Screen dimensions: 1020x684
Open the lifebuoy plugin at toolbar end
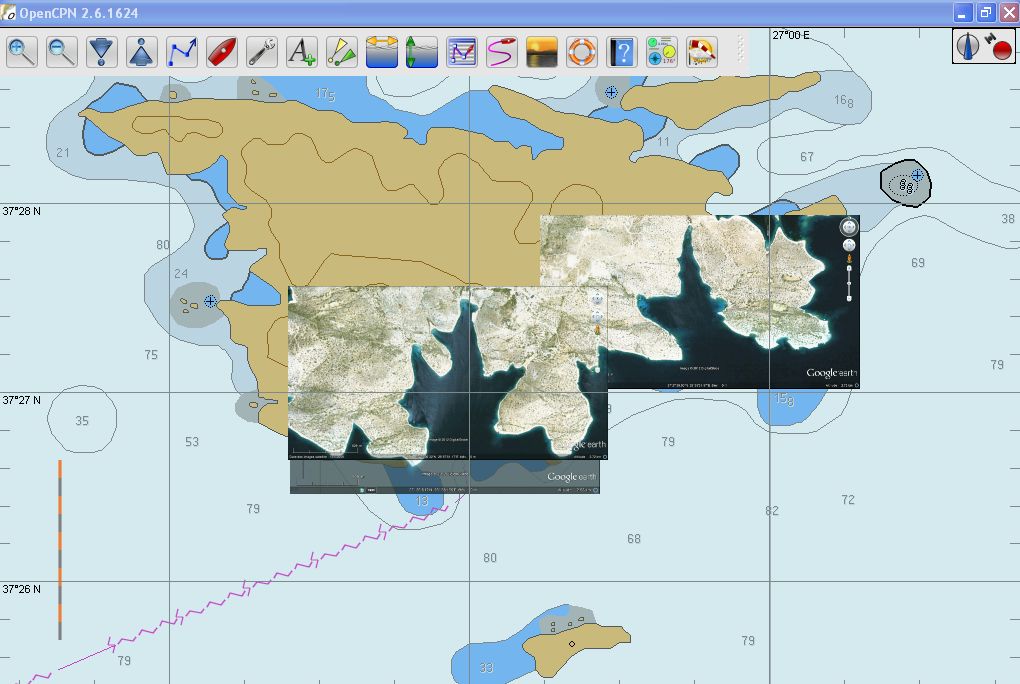coord(702,52)
